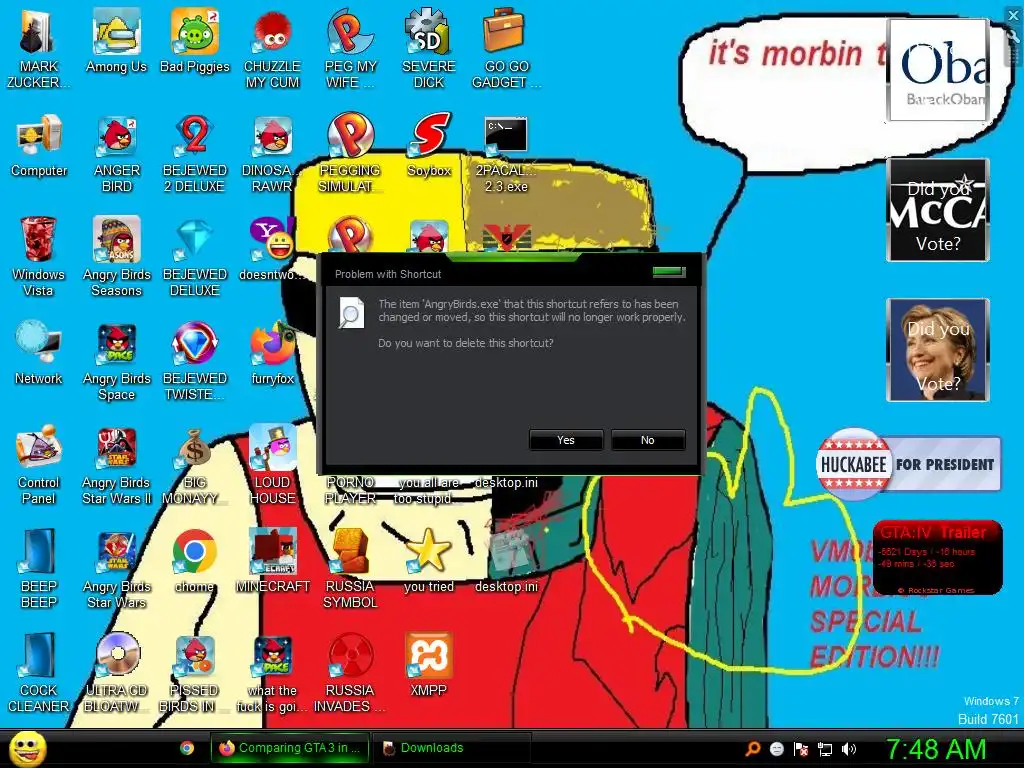This screenshot has width=1024, height=768.
Task: Click the flag action center tray icon
Action: click(x=801, y=749)
